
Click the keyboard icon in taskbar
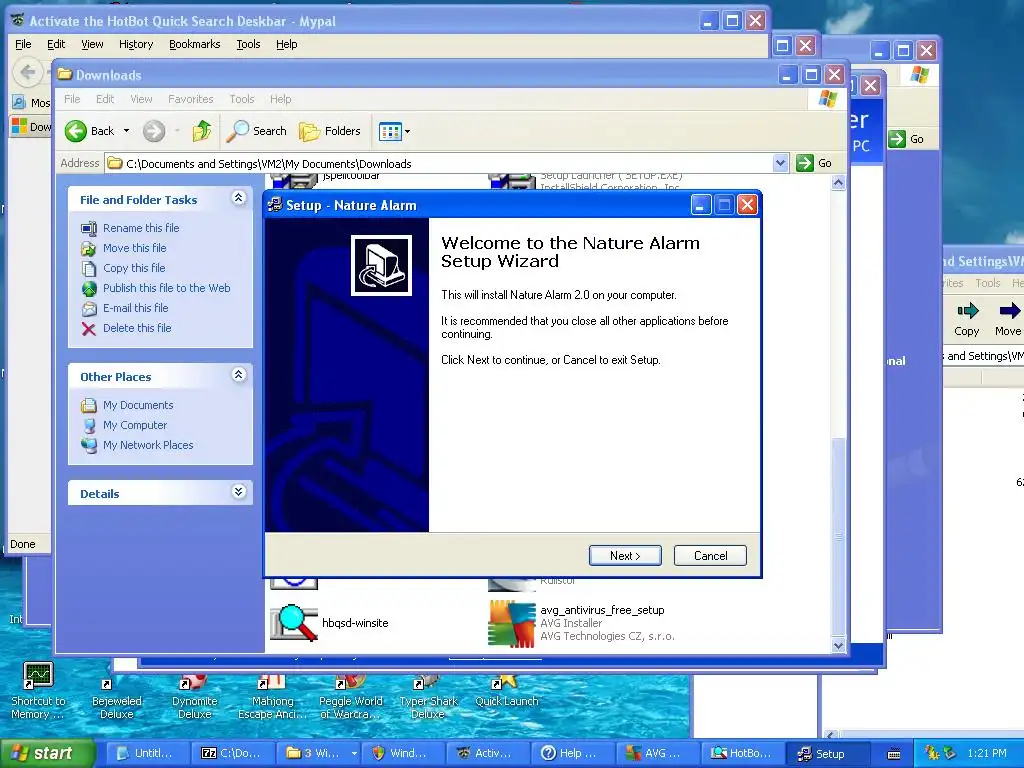[x=893, y=754]
